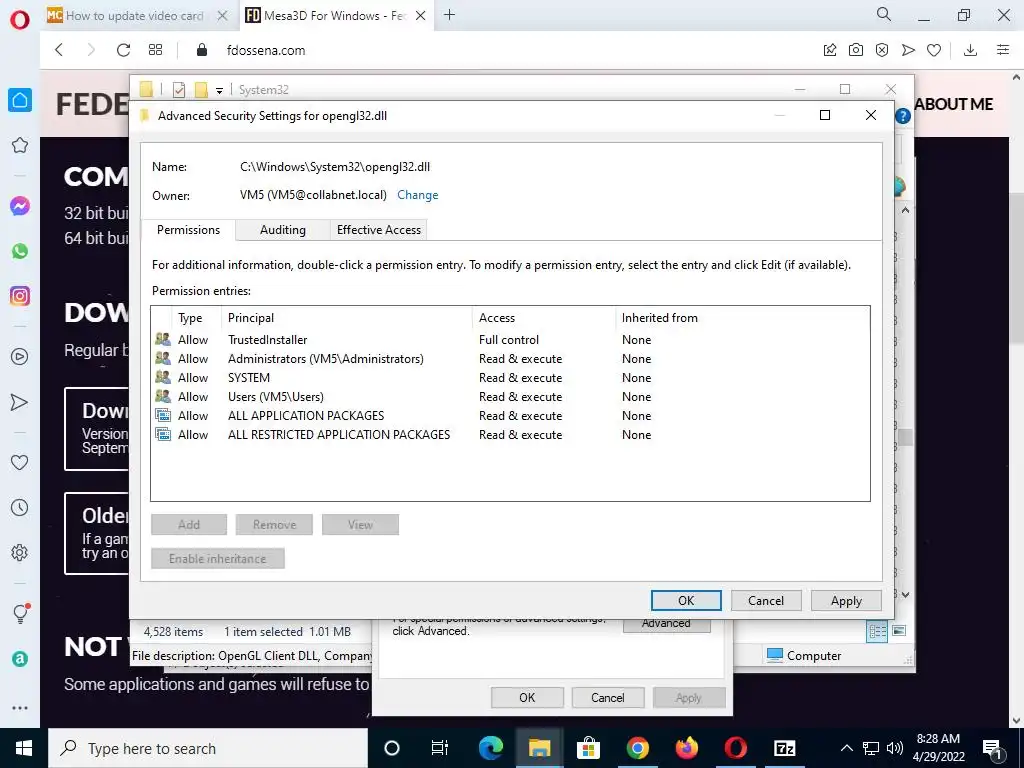Open Messenger in Opera sidebar
This screenshot has width=1024, height=768.
20,206
